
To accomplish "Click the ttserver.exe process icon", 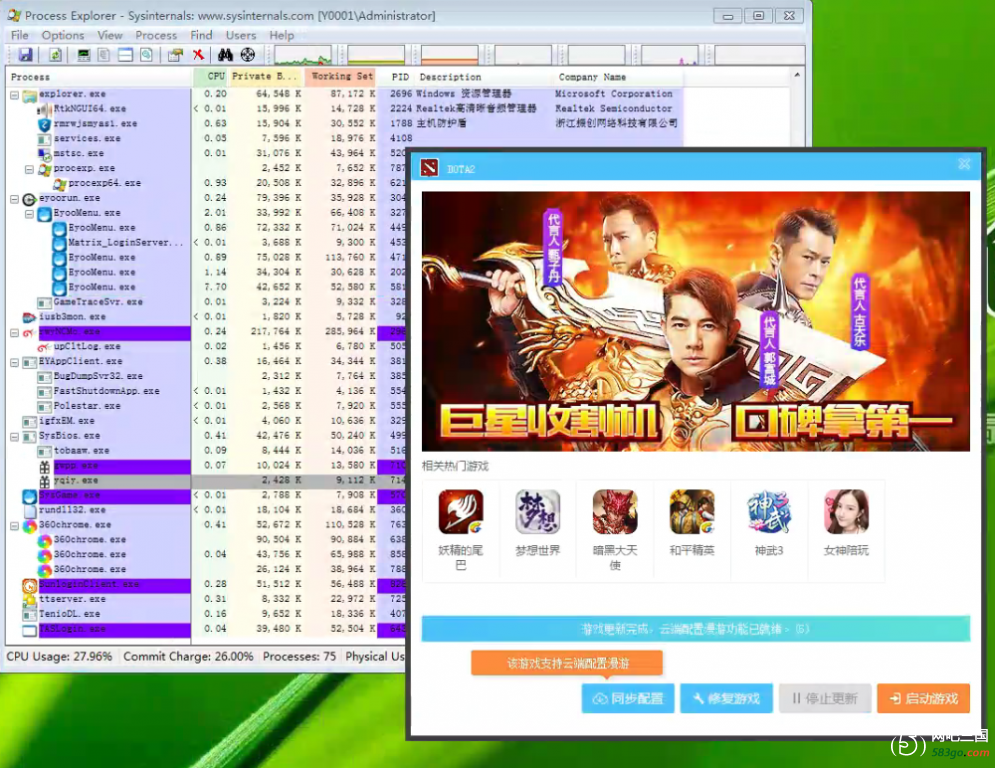I will 29,599.
